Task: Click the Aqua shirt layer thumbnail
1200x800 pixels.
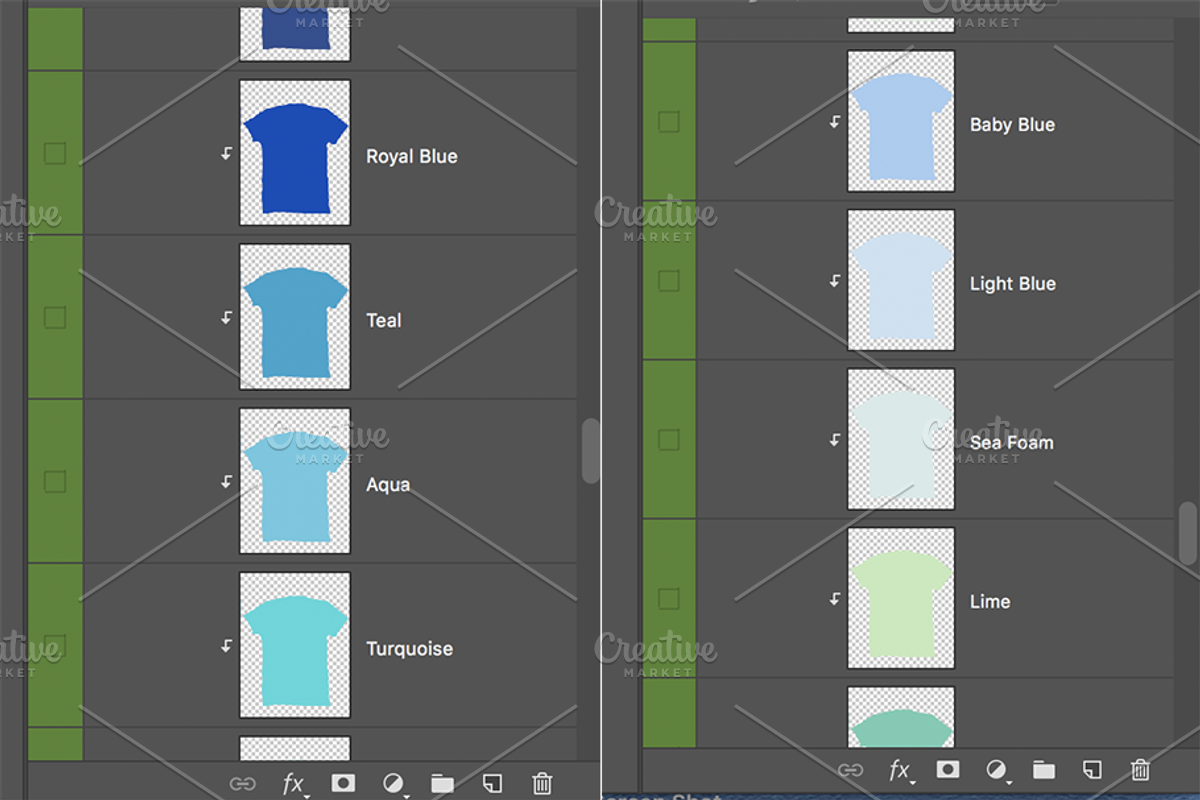Action: 295,481
